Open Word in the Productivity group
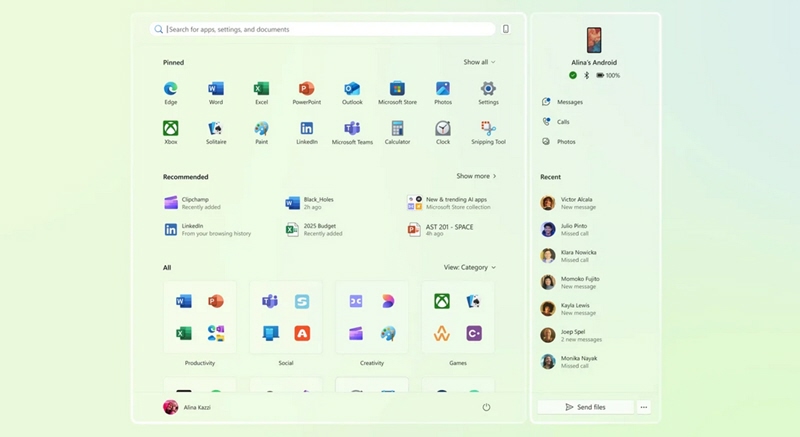800x437 pixels. coord(184,301)
